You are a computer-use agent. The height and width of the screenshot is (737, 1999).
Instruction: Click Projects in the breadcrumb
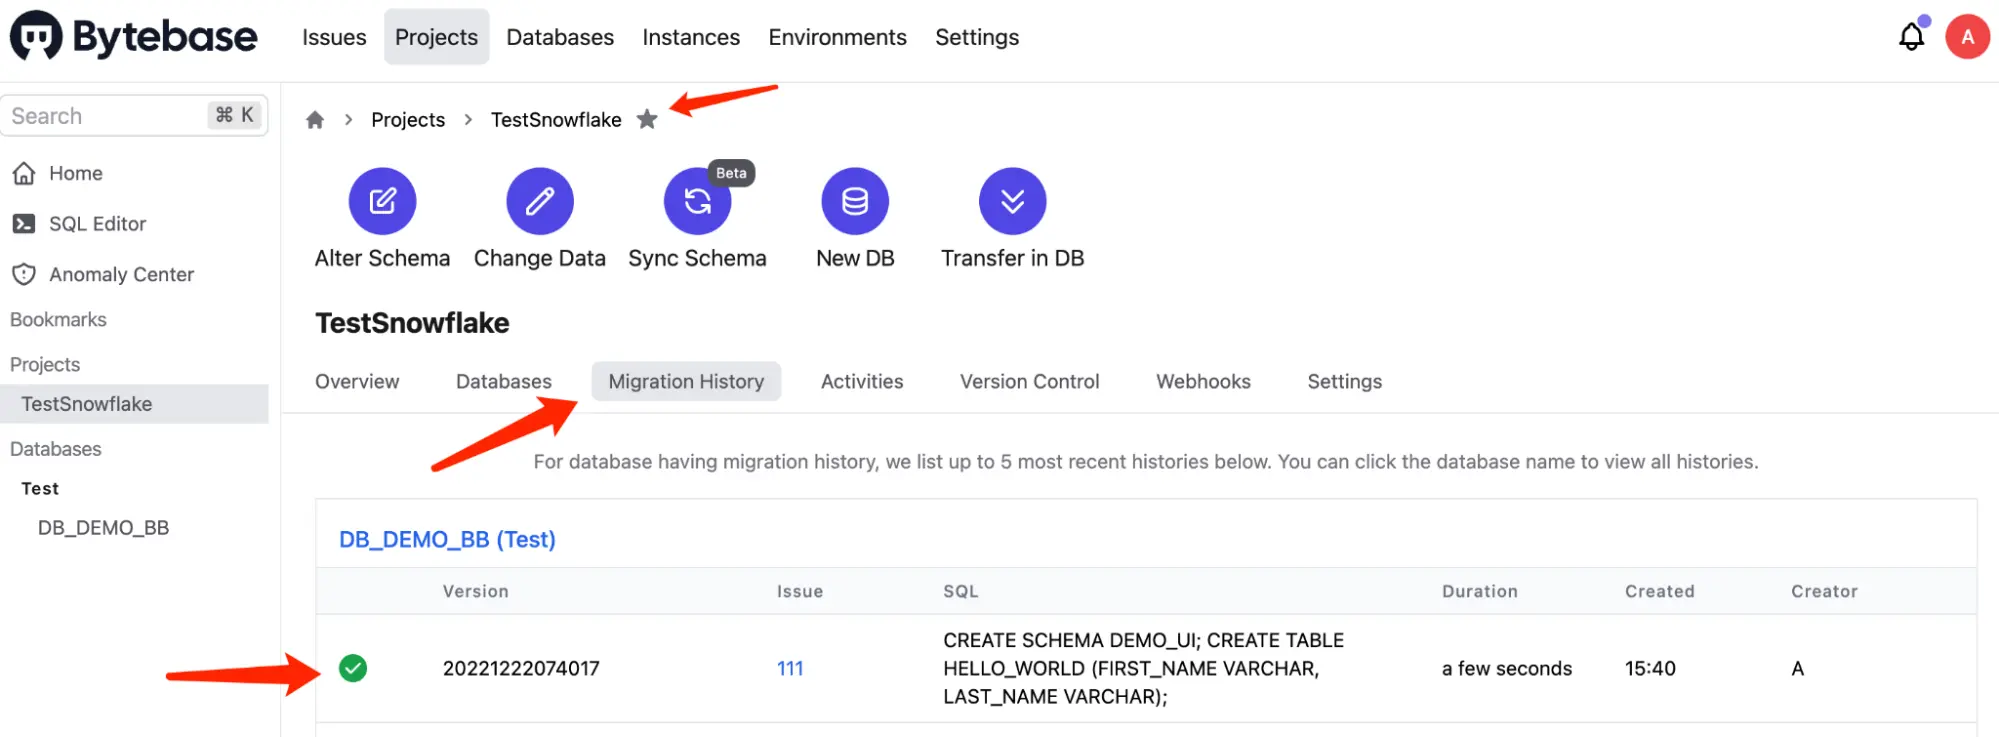pyautogui.click(x=408, y=120)
